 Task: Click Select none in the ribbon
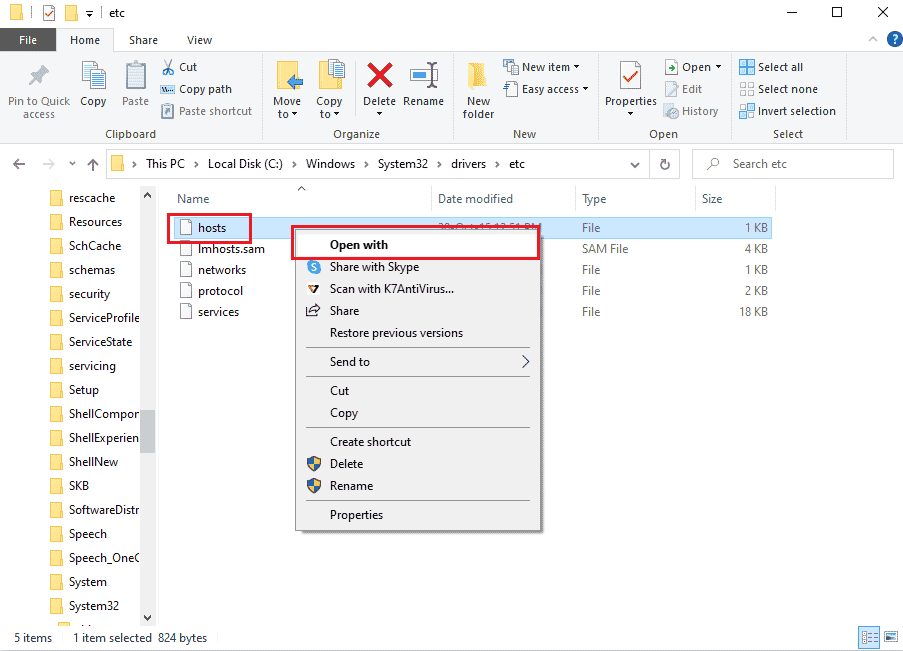point(779,89)
